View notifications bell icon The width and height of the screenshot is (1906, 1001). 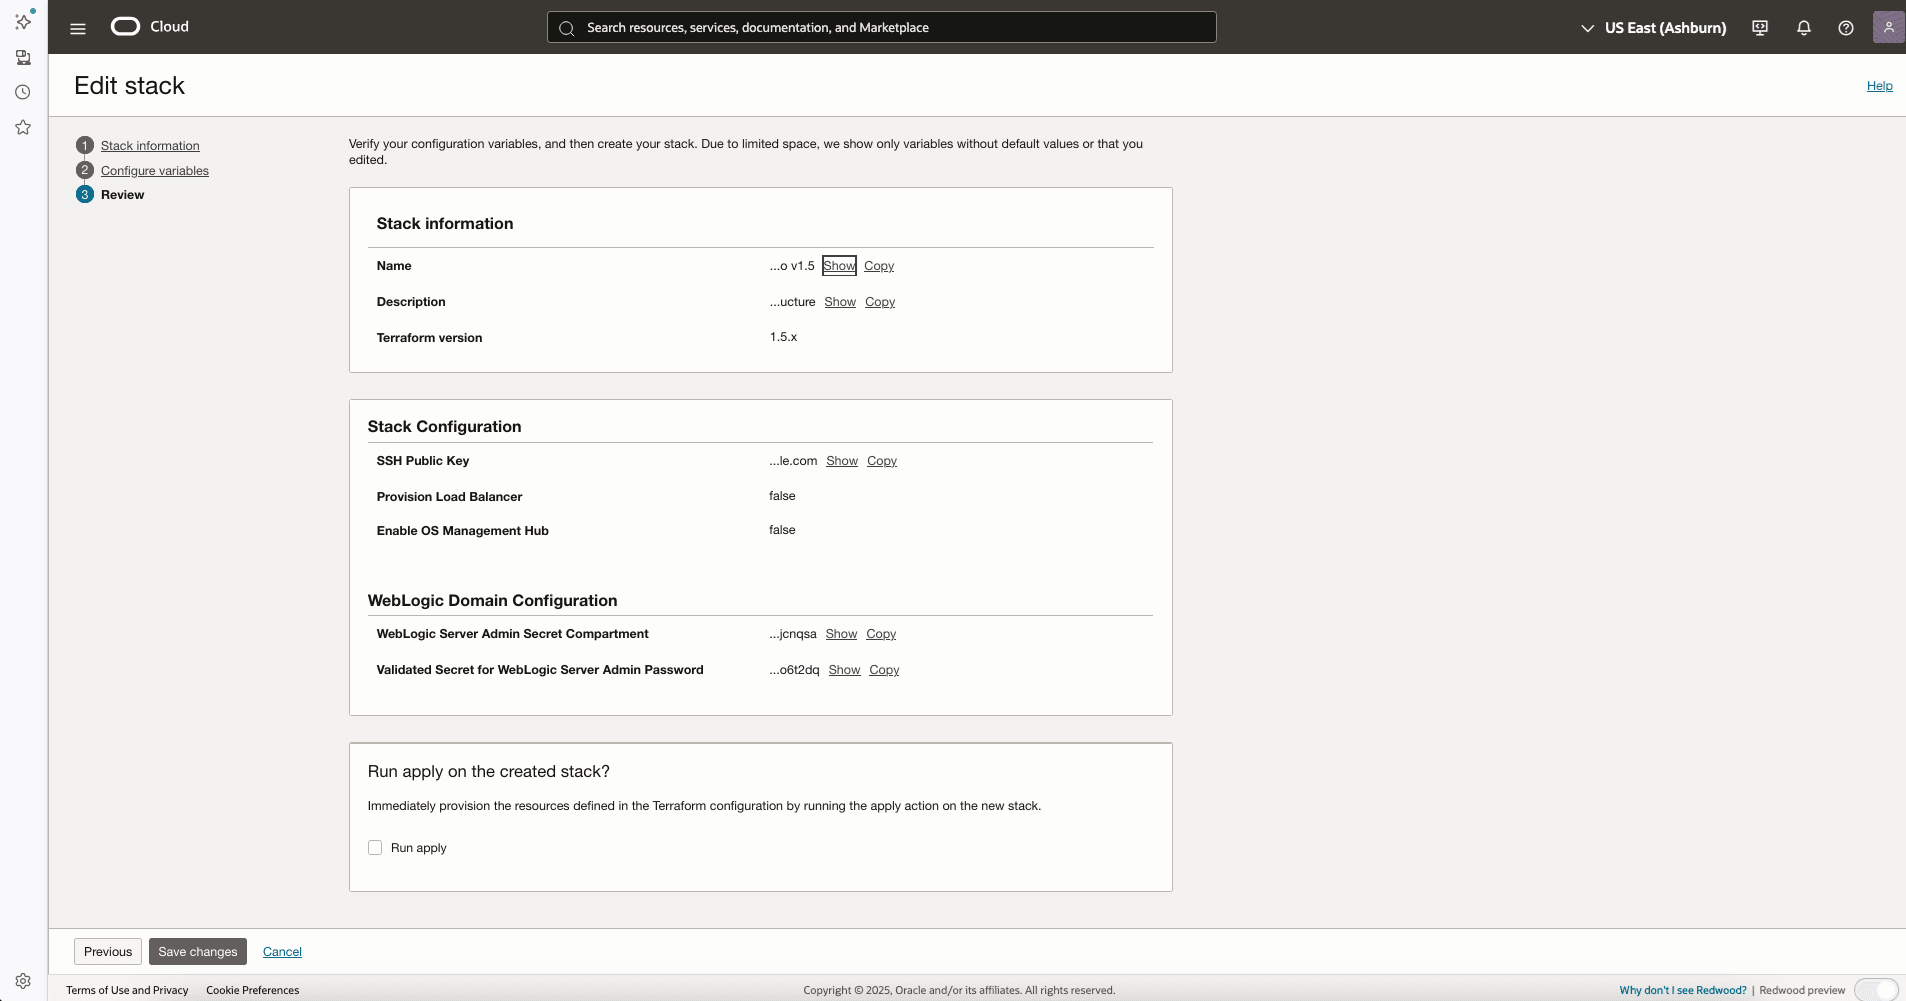(x=1804, y=28)
